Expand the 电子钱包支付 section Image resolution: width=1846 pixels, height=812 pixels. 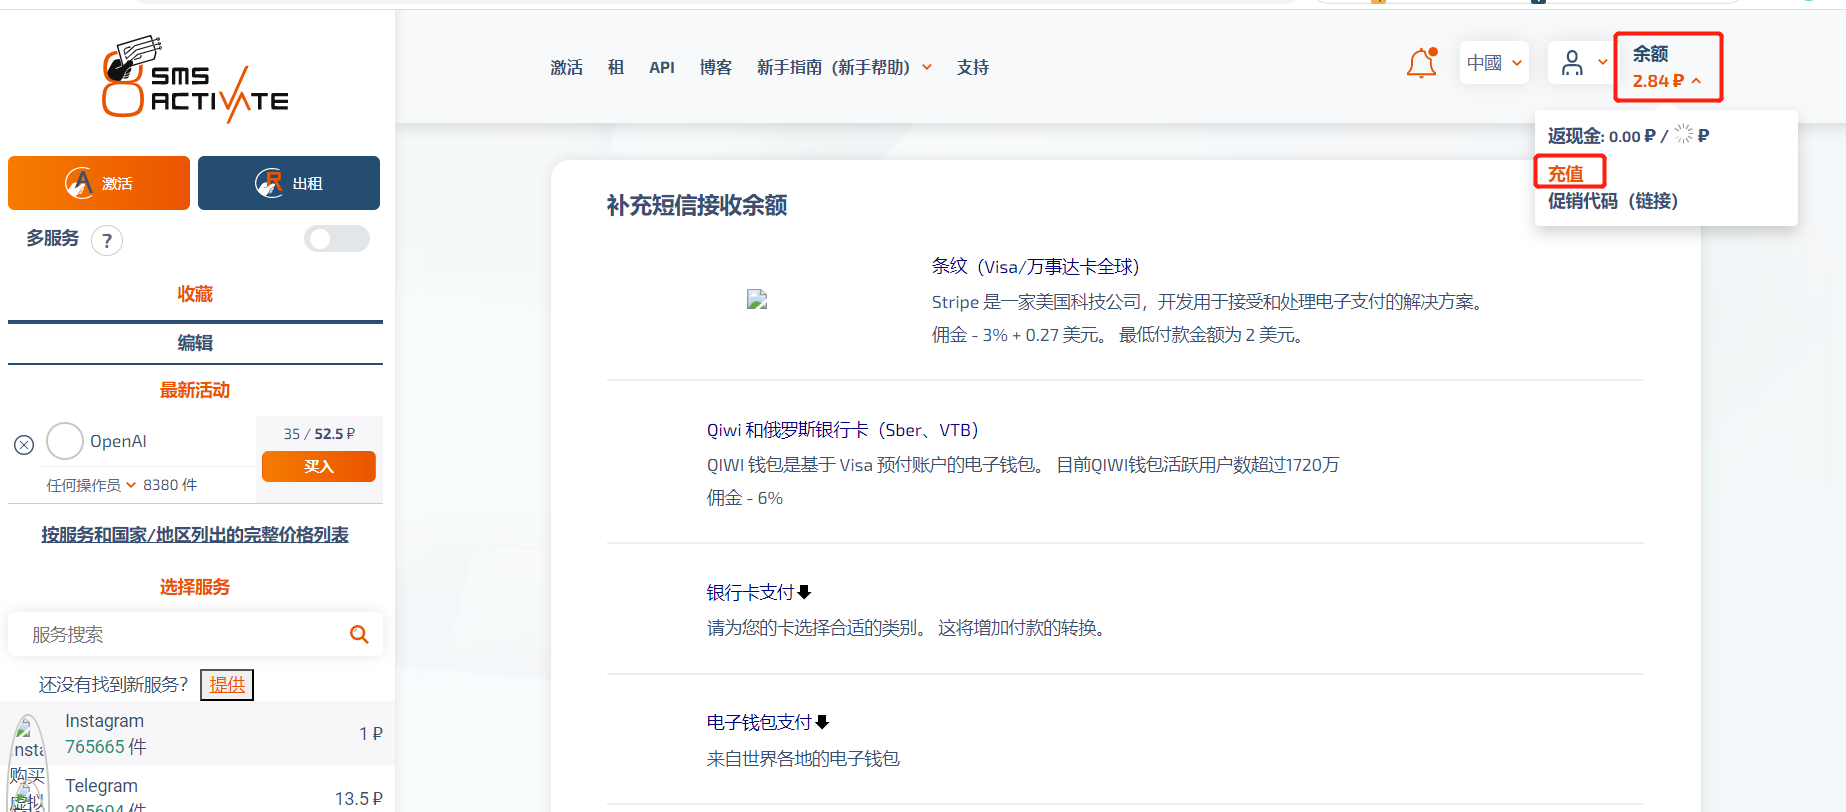768,722
